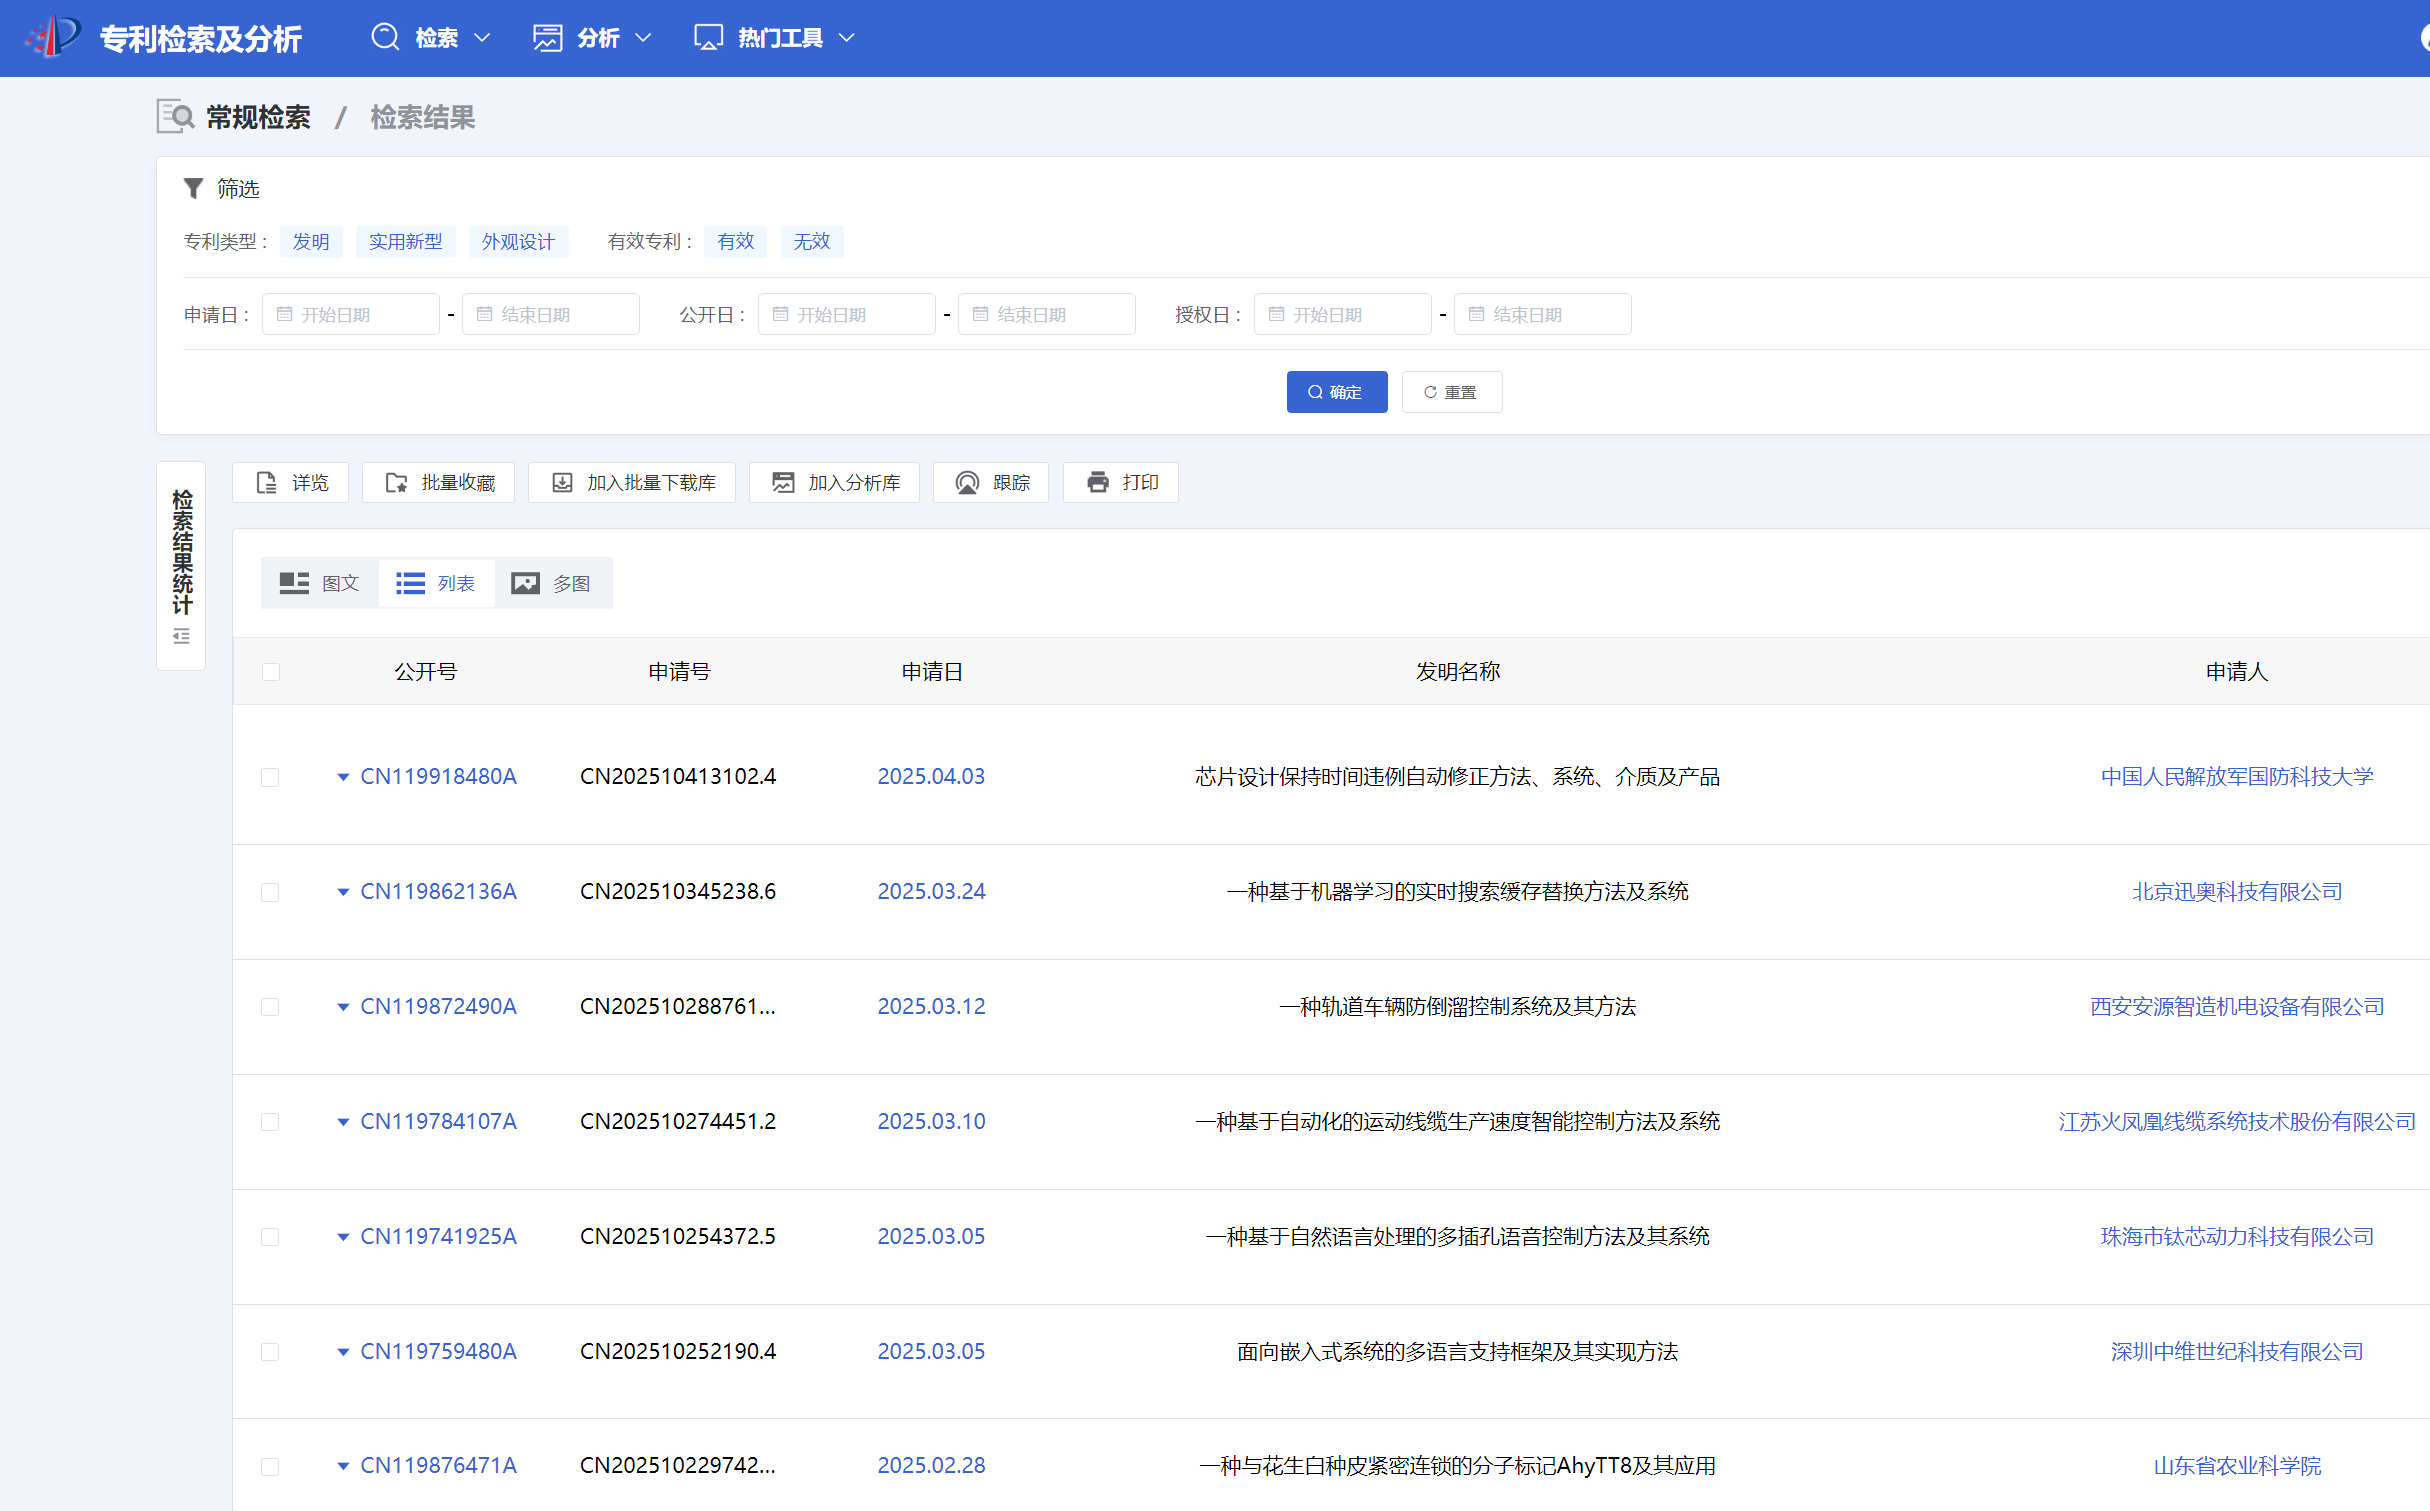Expand the arrow beside CN119872490A
Image resolution: width=2430 pixels, height=1511 pixels.
pos(343,1007)
